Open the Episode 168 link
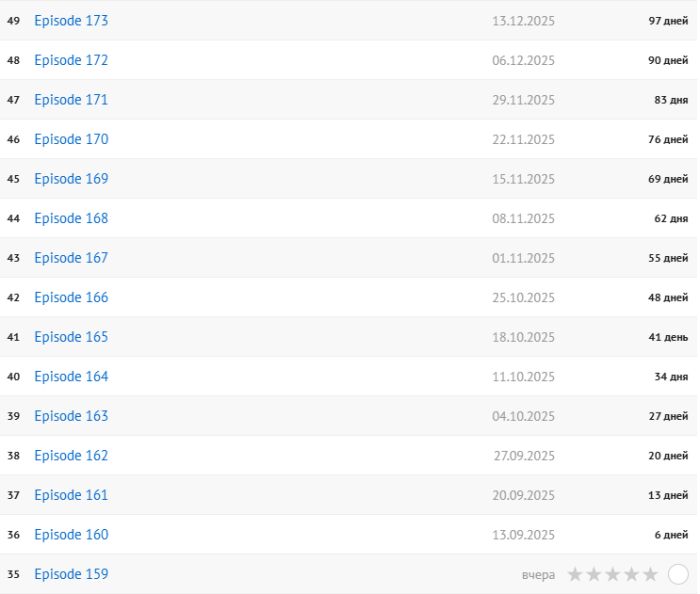This screenshot has width=700, height=594. [71, 219]
